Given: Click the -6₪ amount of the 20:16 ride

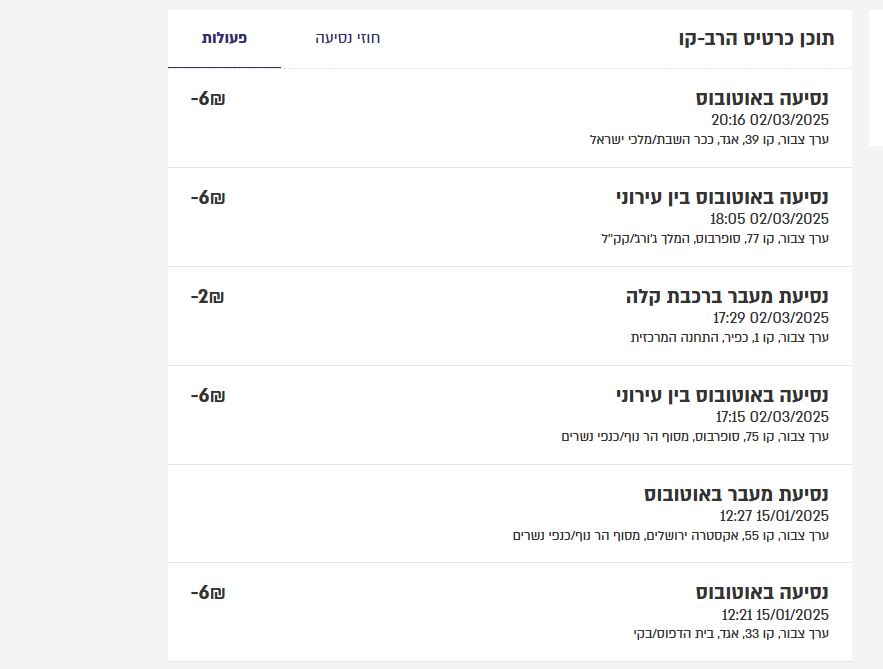Looking at the screenshot, I should click(208, 98).
